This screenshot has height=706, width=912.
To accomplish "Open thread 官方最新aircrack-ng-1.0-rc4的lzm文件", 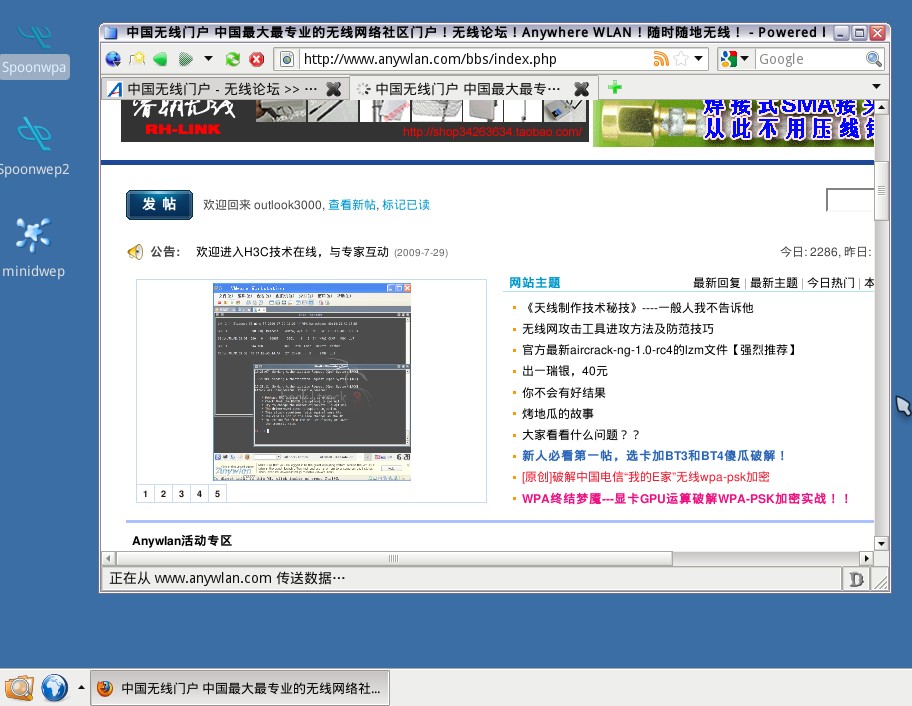I will click(659, 350).
